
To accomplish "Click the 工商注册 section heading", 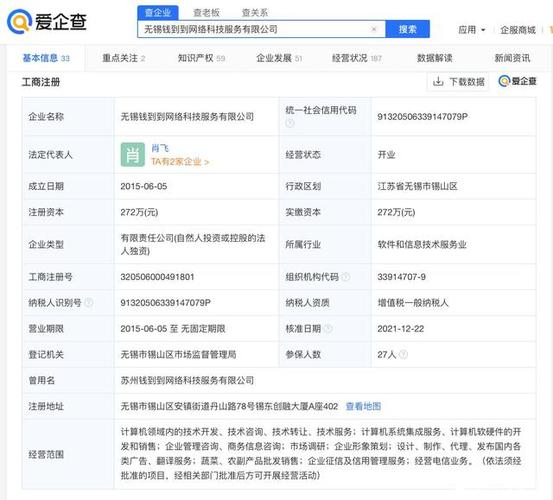I will point(41,82).
